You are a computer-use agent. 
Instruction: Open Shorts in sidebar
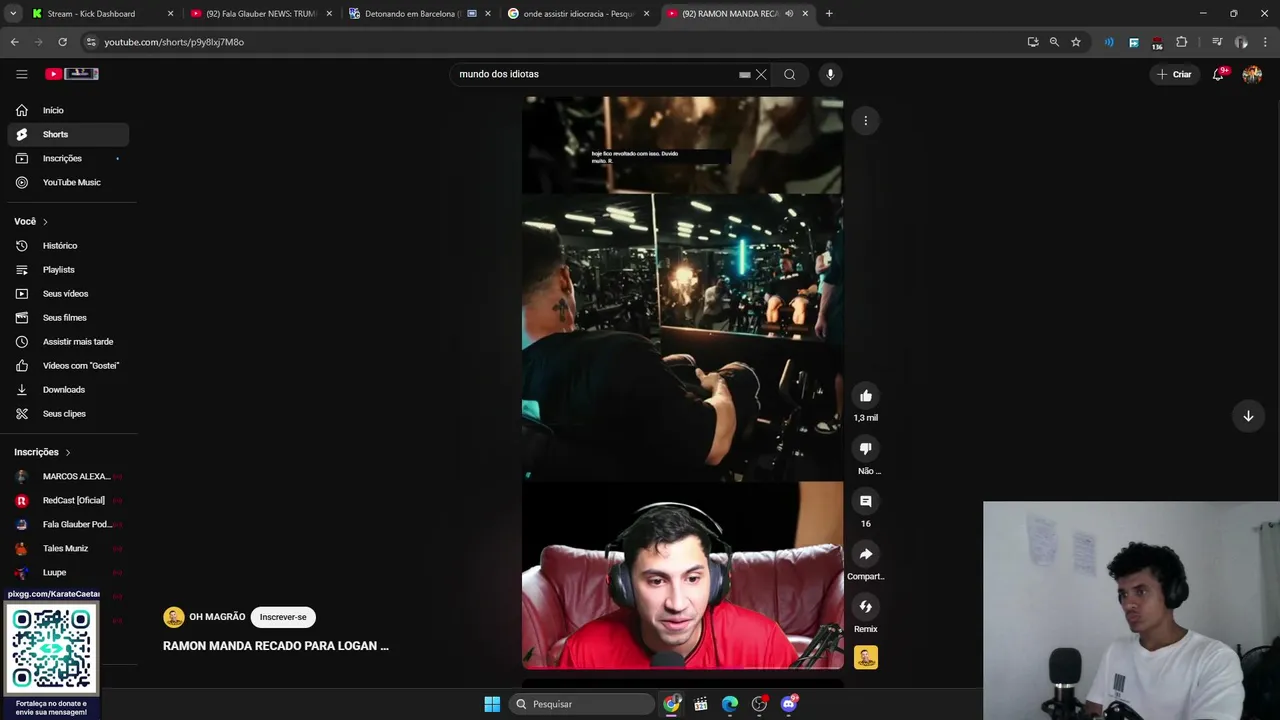[68, 134]
